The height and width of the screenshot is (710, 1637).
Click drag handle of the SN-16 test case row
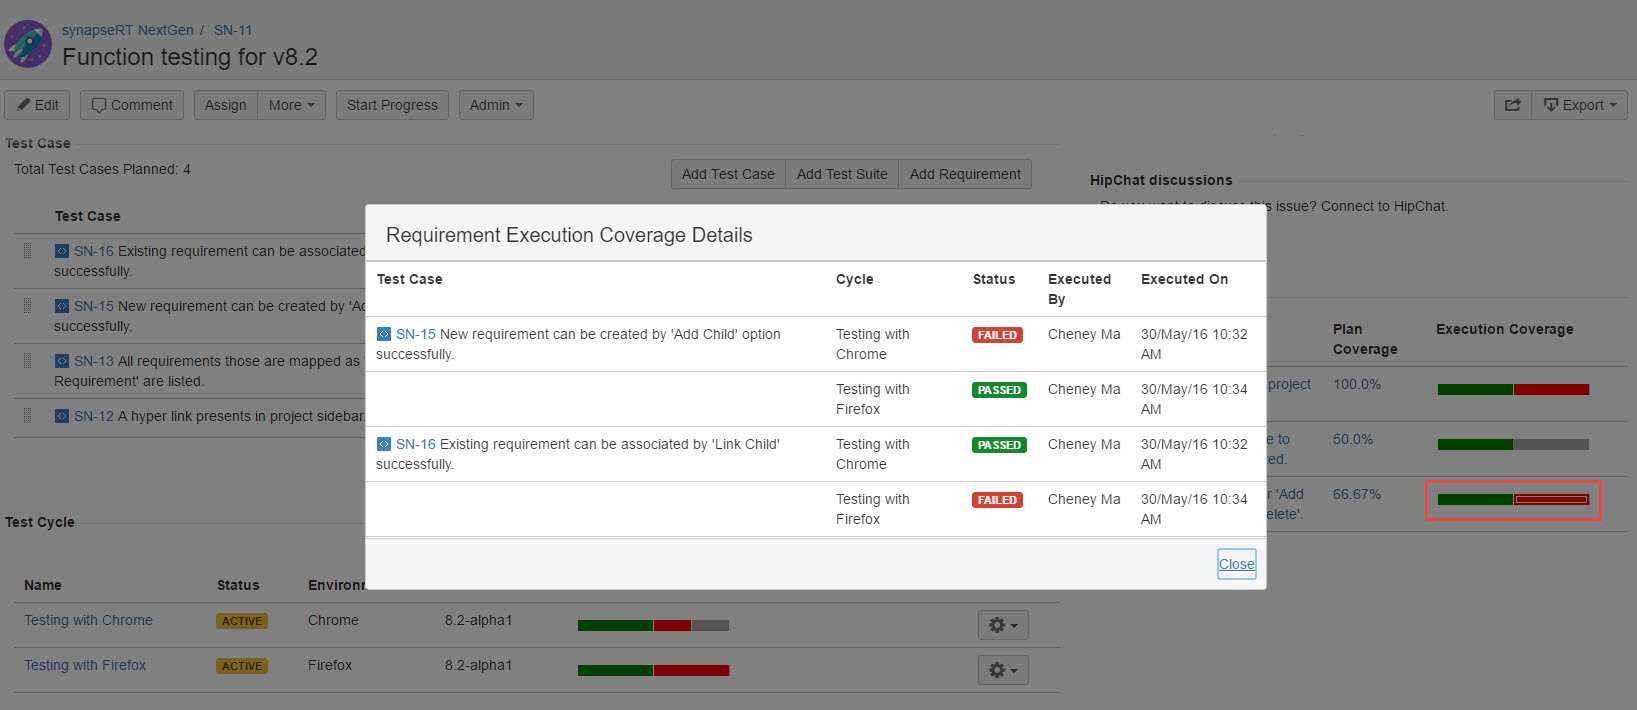[x=28, y=251]
